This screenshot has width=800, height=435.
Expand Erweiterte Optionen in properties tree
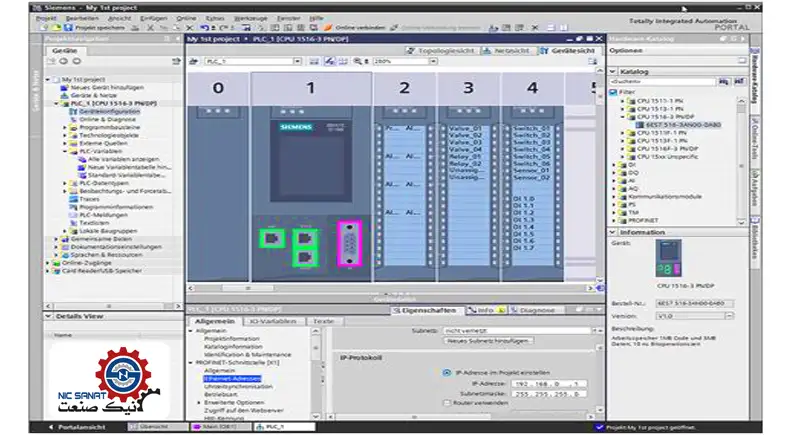coord(199,402)
